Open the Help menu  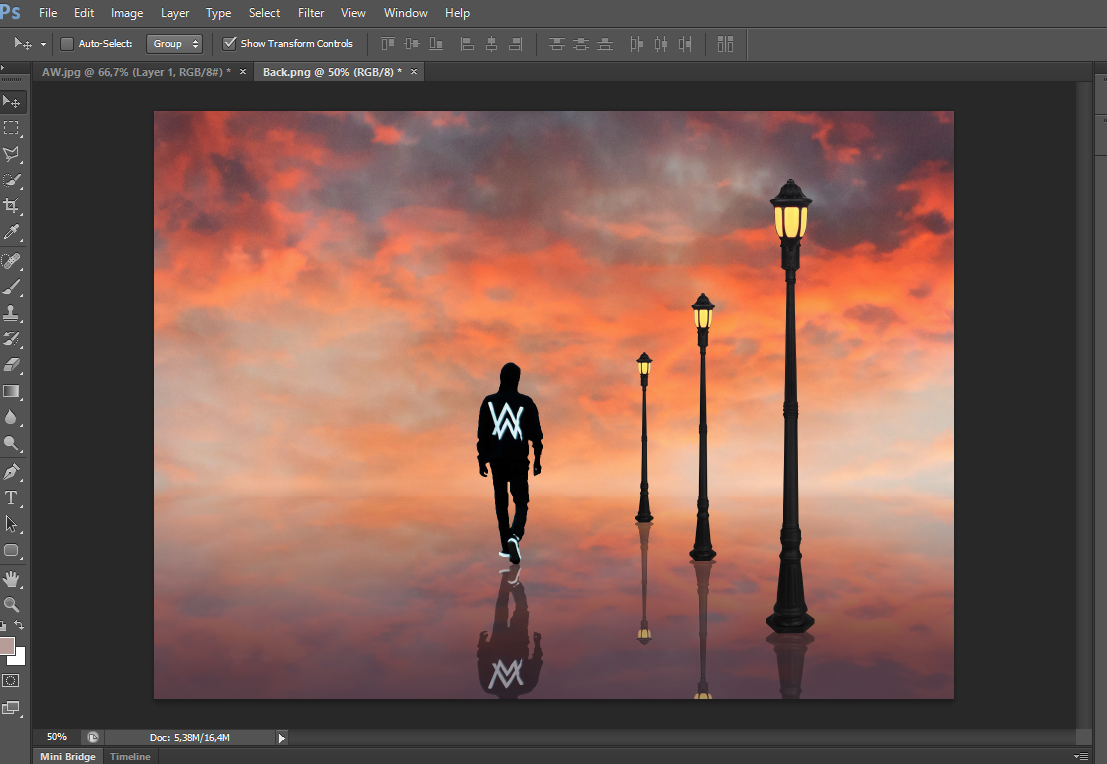457,13
